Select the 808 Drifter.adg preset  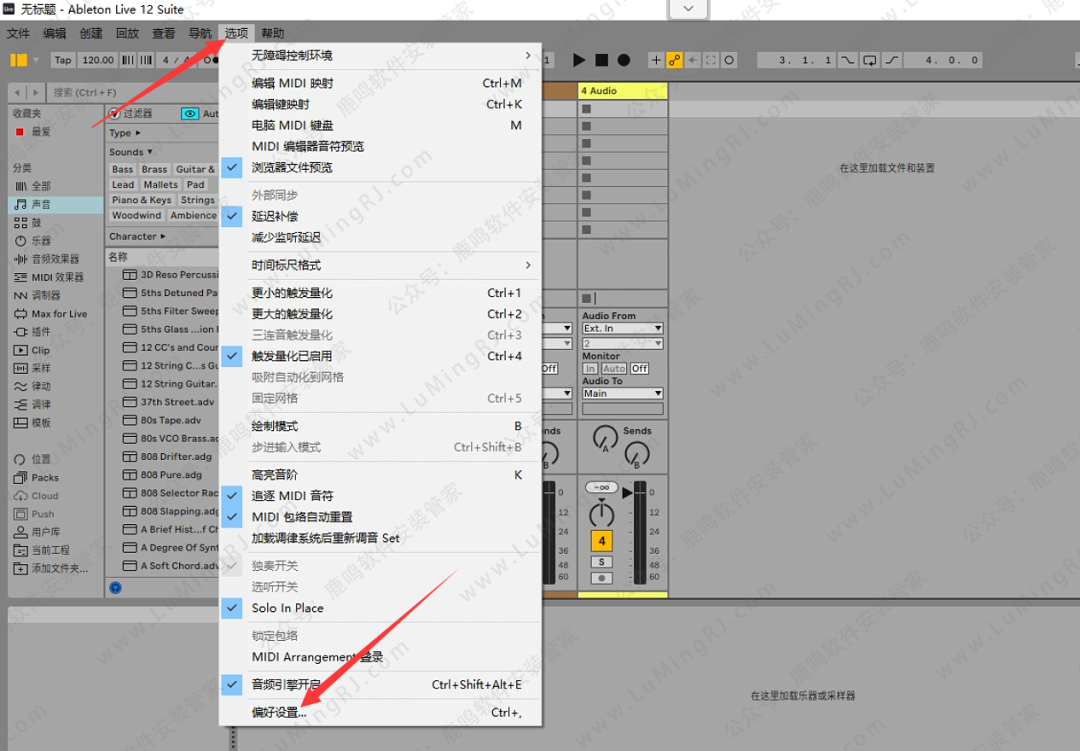[169, 456]
